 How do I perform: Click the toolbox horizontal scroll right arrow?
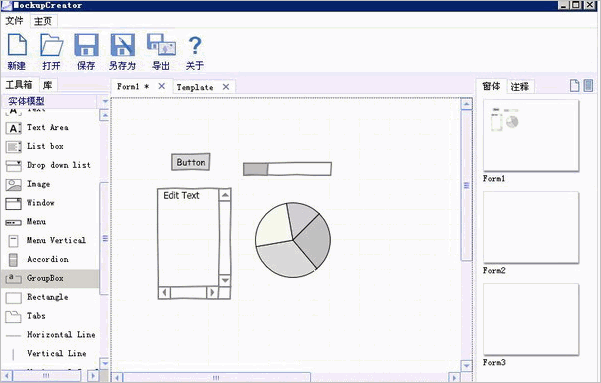point(93,376)
